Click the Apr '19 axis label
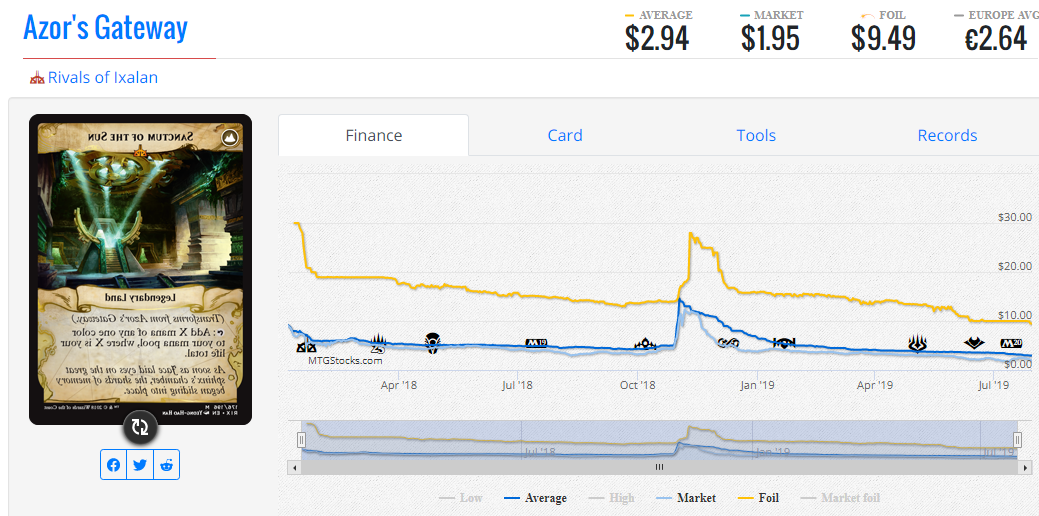 pyautogui.click(x=876, y=384)
